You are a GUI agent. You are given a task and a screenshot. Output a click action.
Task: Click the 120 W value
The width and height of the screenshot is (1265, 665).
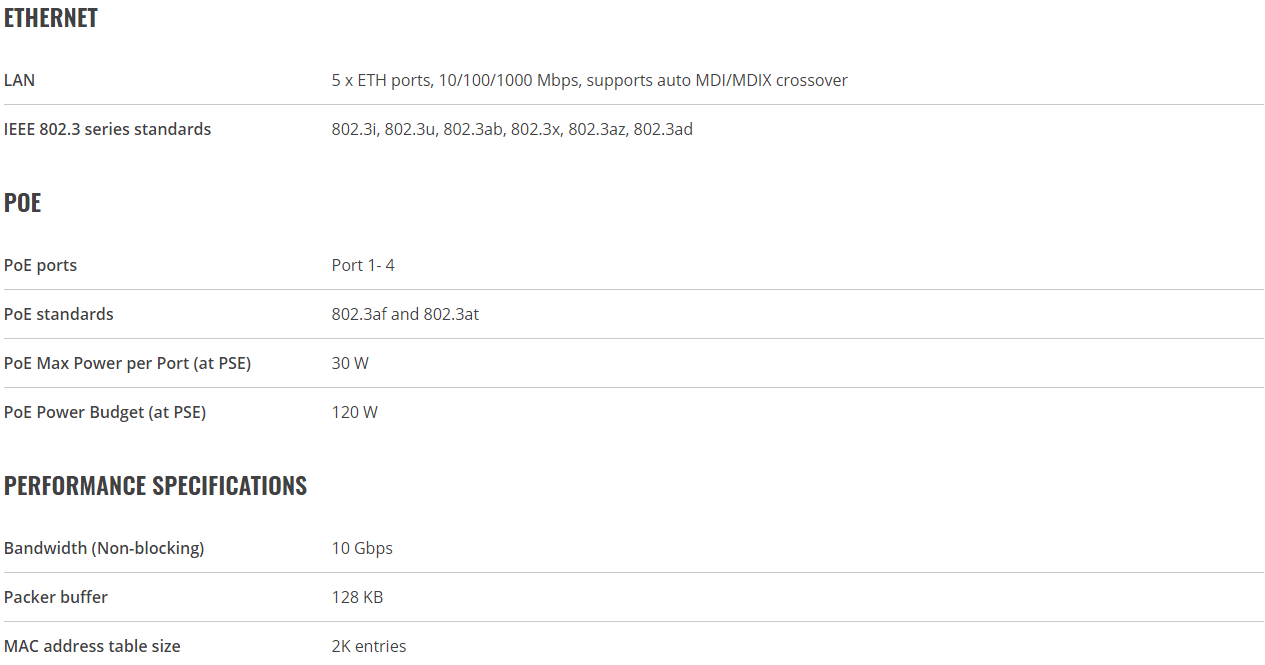tap(355, 412)
